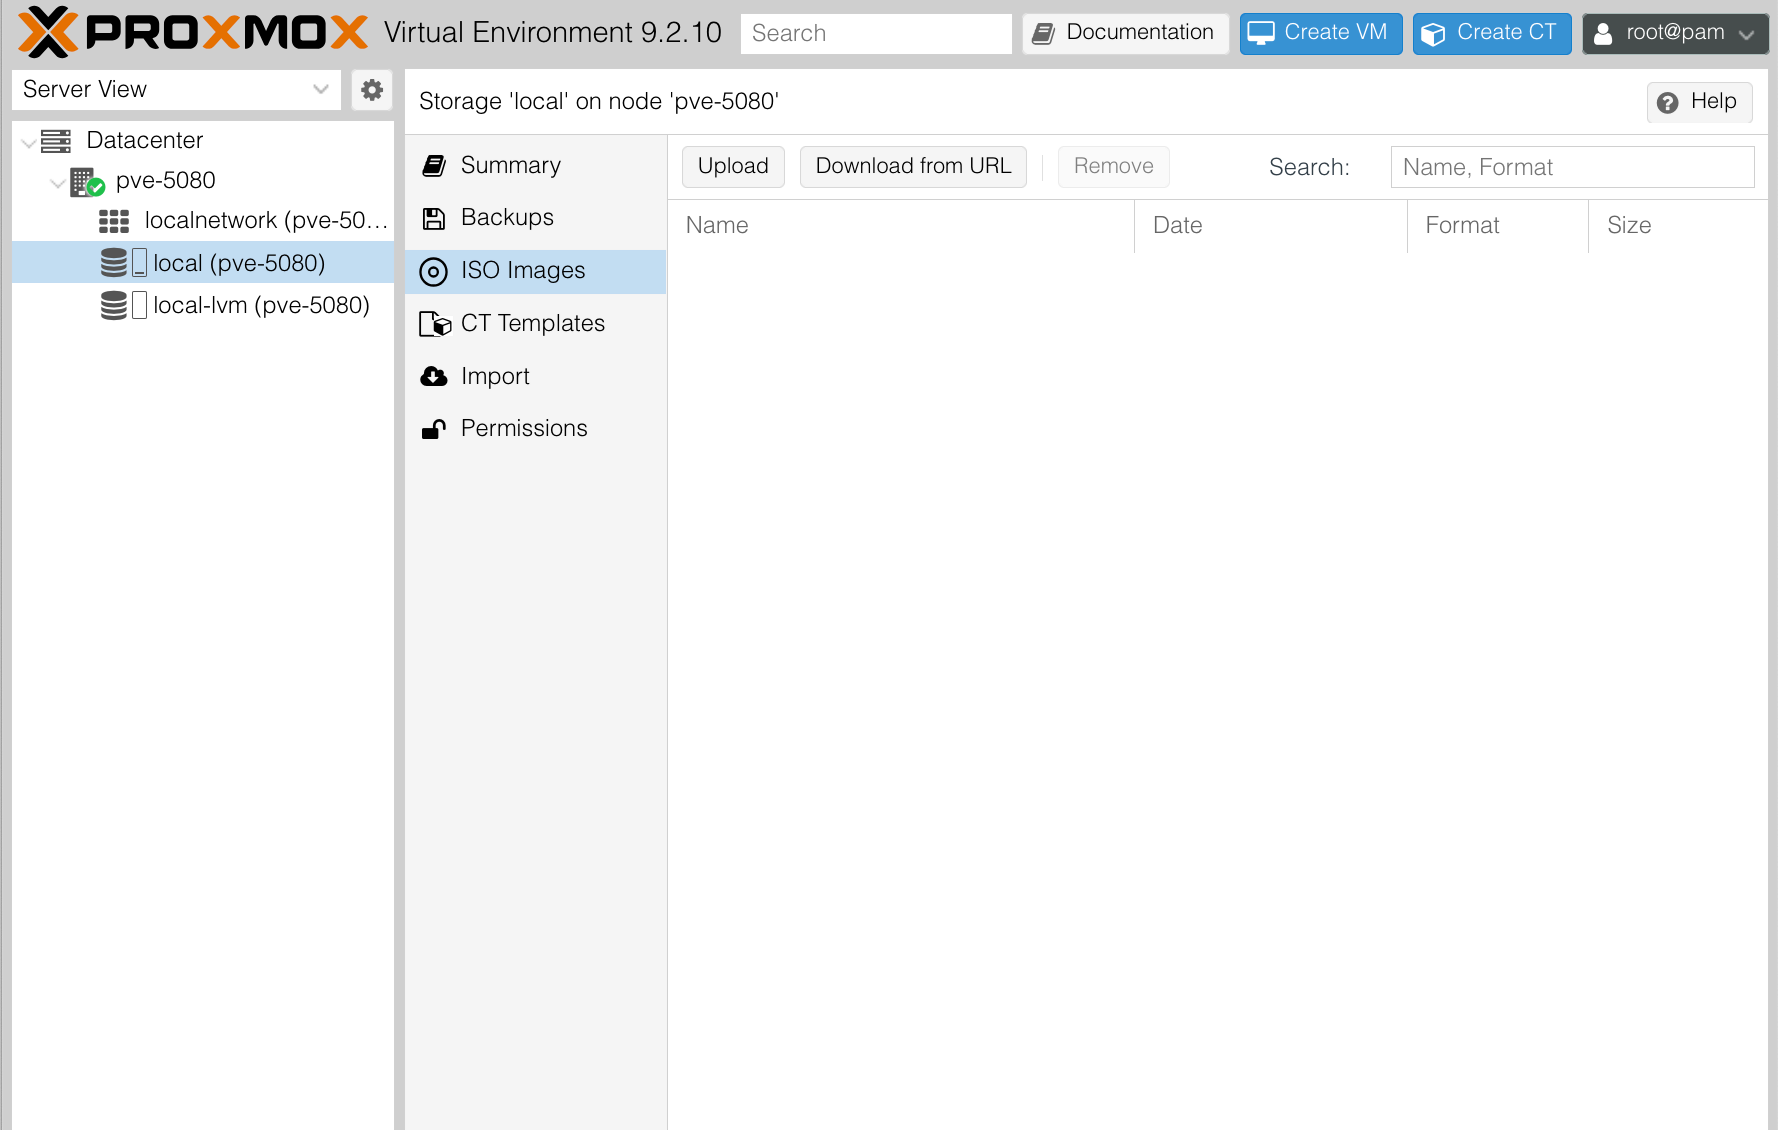Click the Permissions unlock icon
Image resolution: width=1778 pixels, height=1130 pixels.
point(434,429)
